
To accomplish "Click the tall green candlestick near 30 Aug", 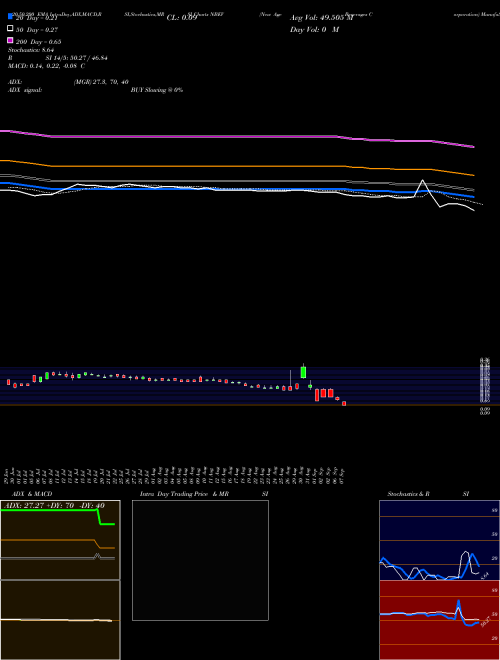I will 303,372.
